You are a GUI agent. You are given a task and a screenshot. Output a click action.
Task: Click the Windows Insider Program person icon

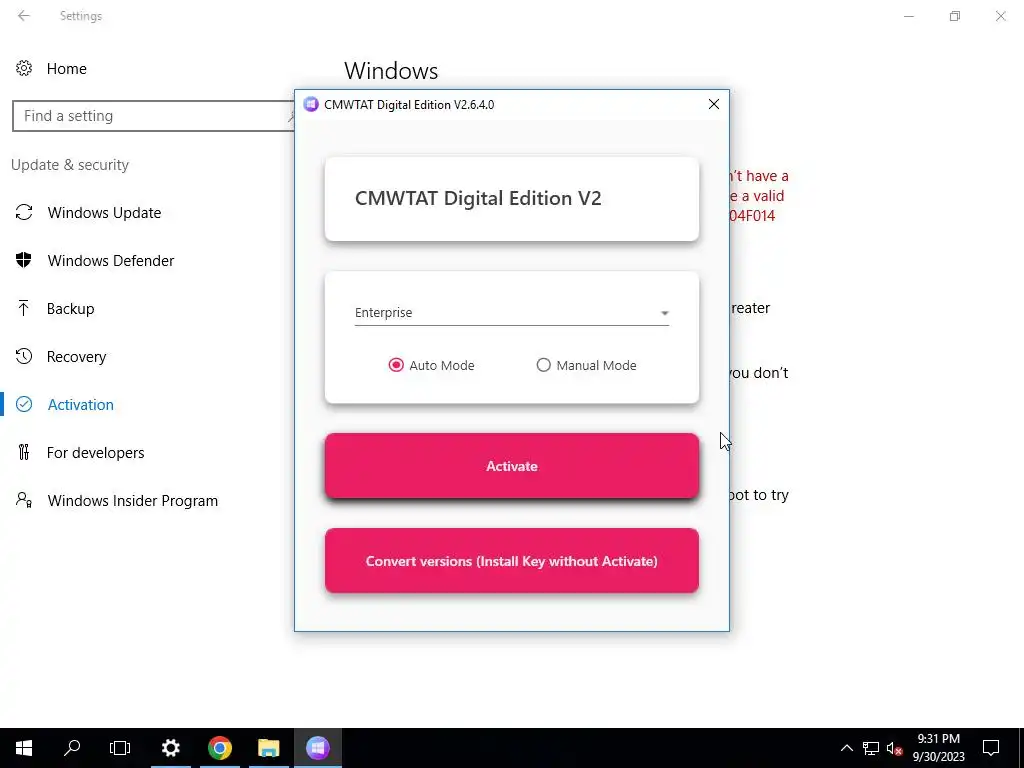24,500
